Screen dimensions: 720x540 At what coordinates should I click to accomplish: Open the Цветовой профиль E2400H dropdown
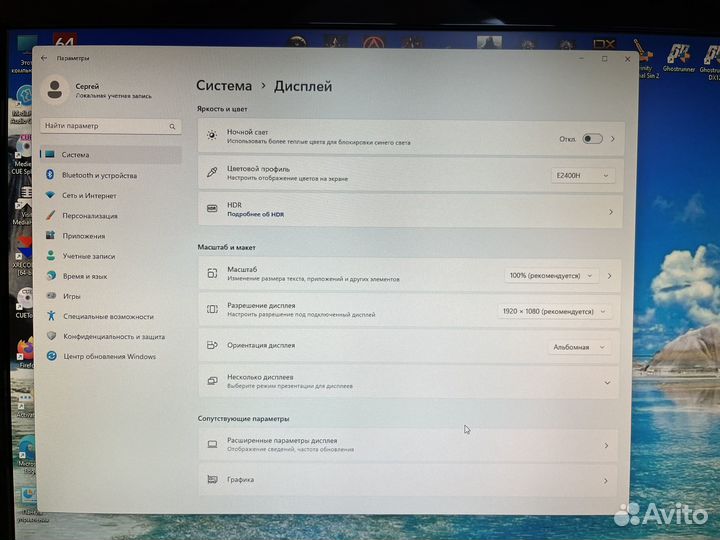tap(582, 175)
